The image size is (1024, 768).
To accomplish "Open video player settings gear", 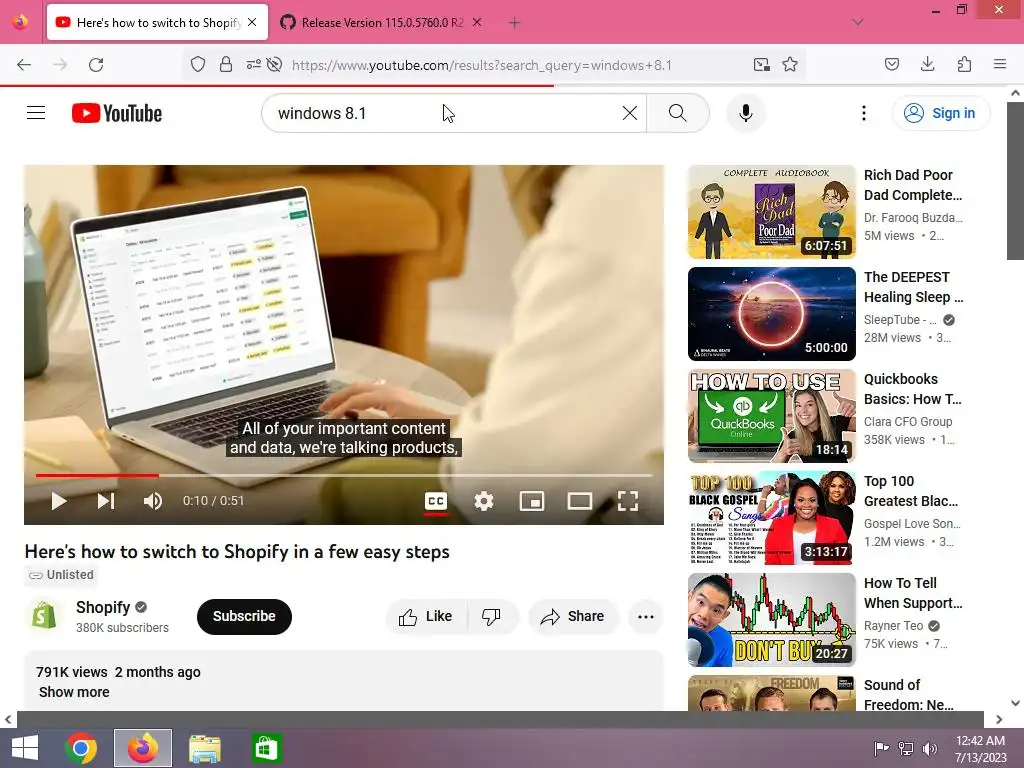I will [484, 501].
